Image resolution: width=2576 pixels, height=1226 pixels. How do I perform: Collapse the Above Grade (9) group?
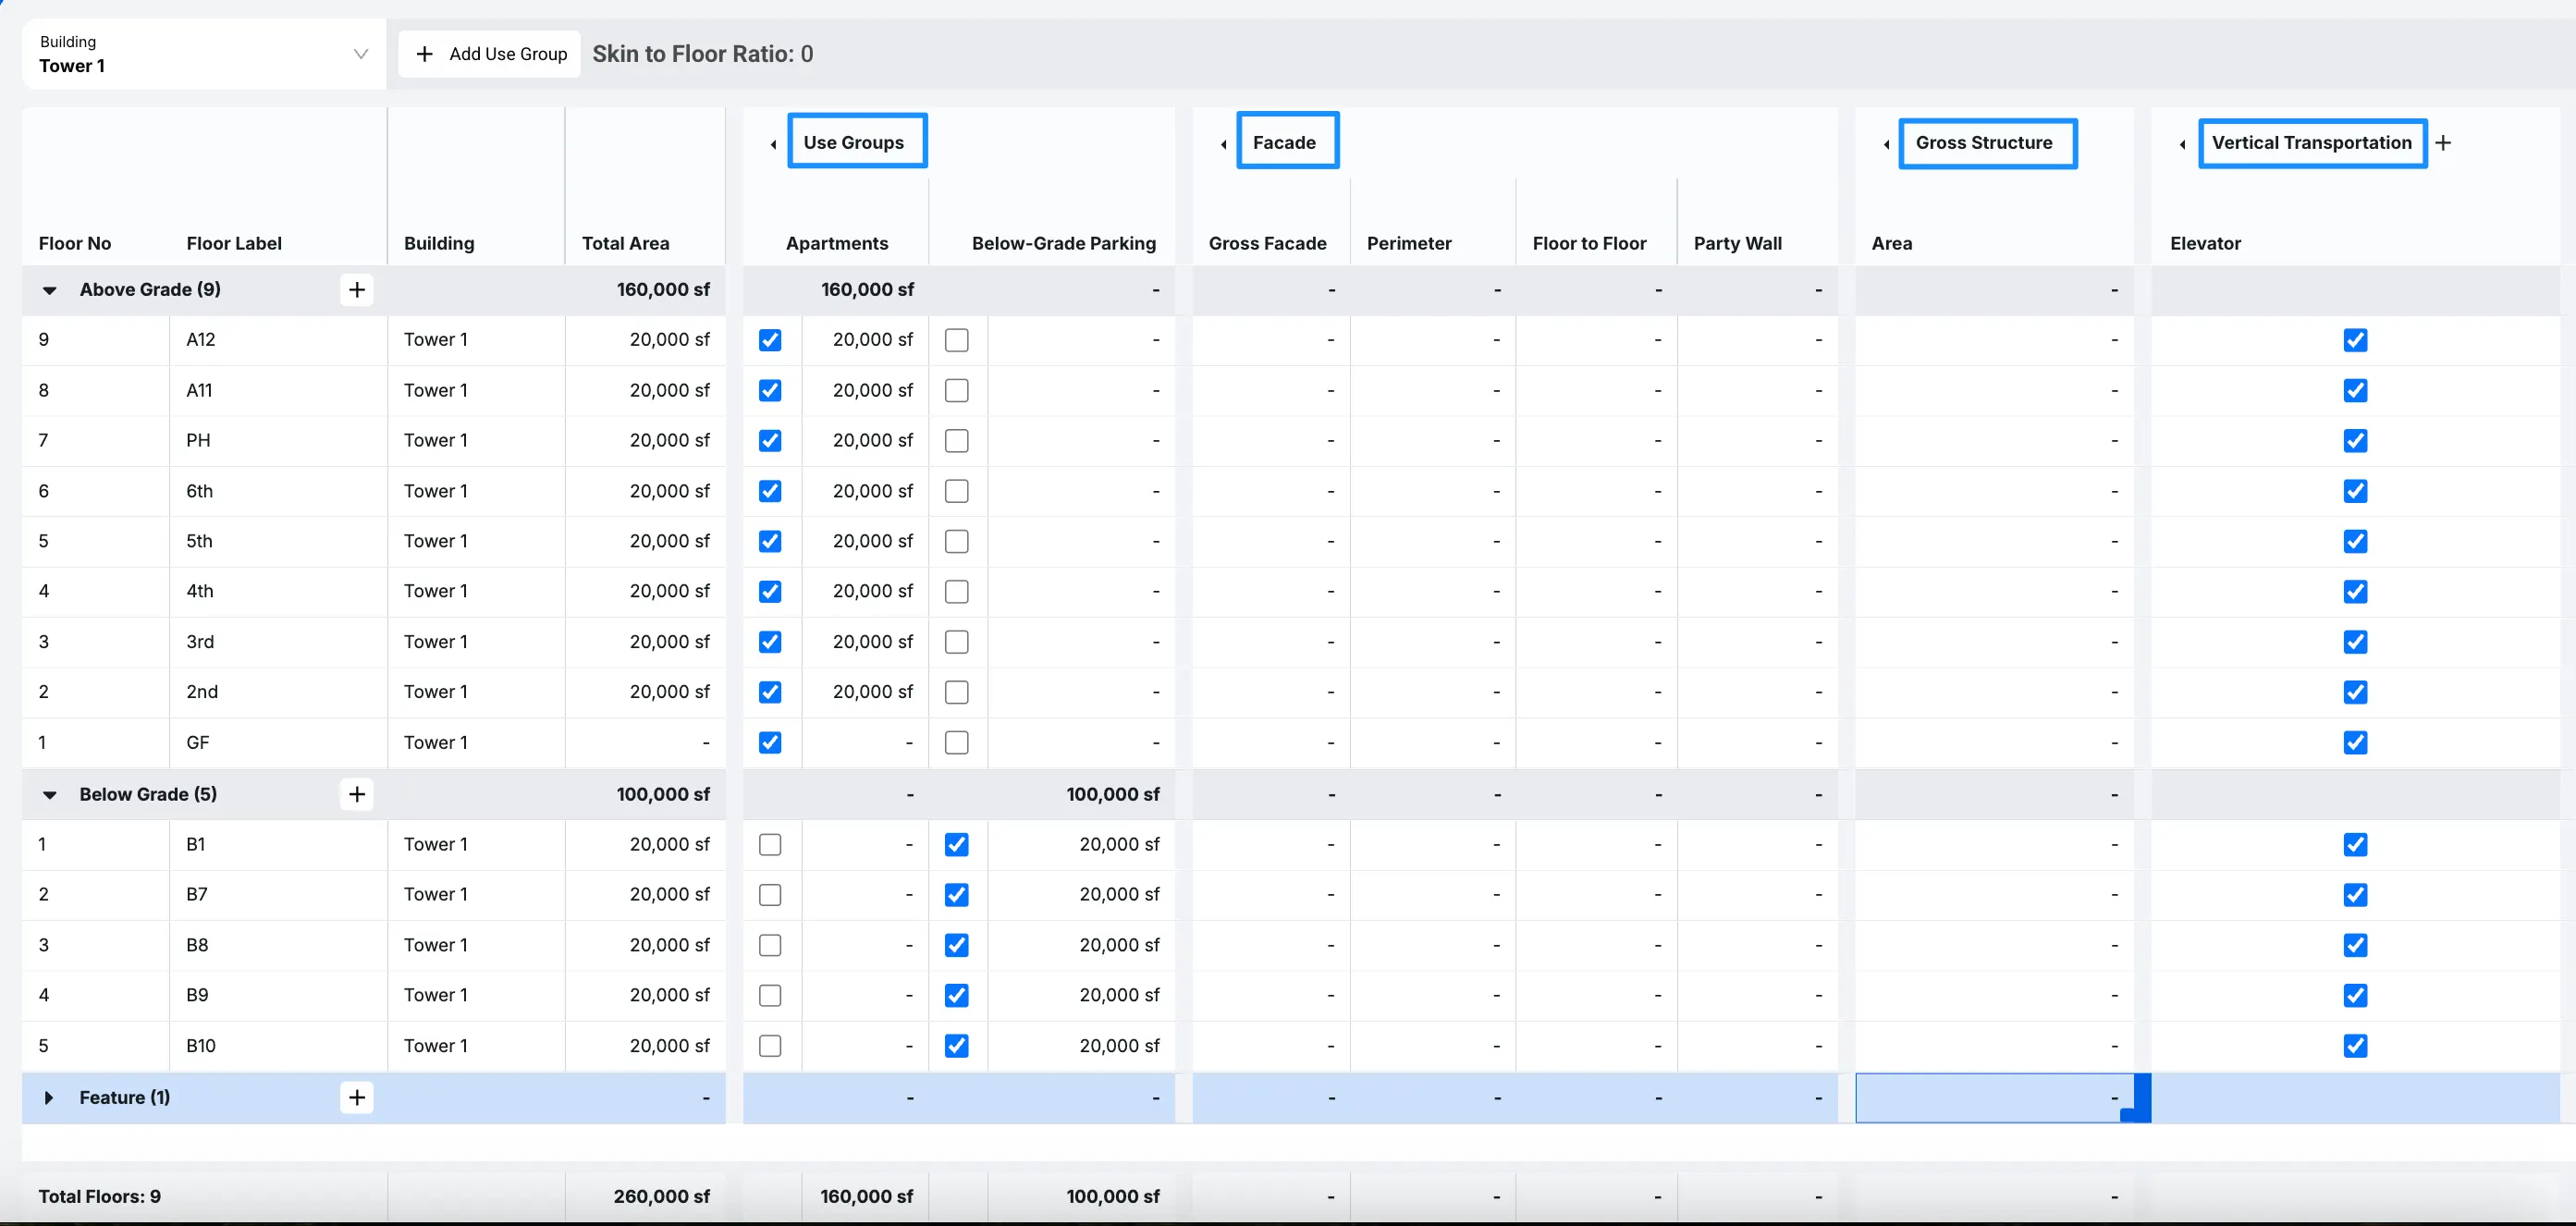pos(49,290)
